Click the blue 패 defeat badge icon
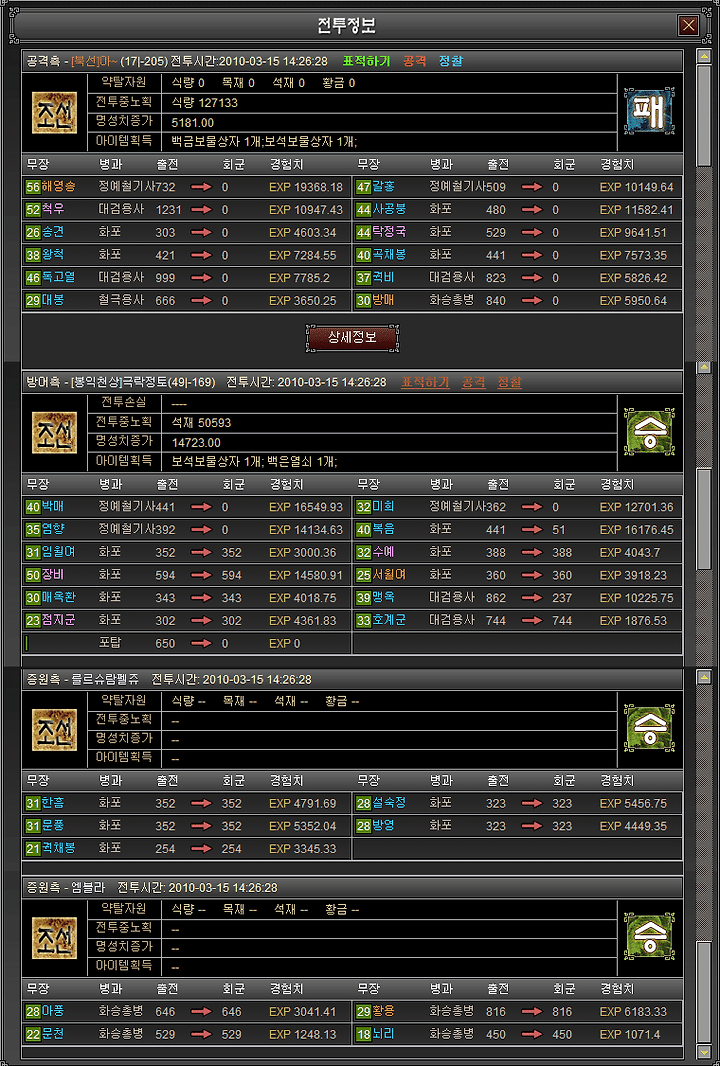720x1066 pixels. click(x=649, y=112)
